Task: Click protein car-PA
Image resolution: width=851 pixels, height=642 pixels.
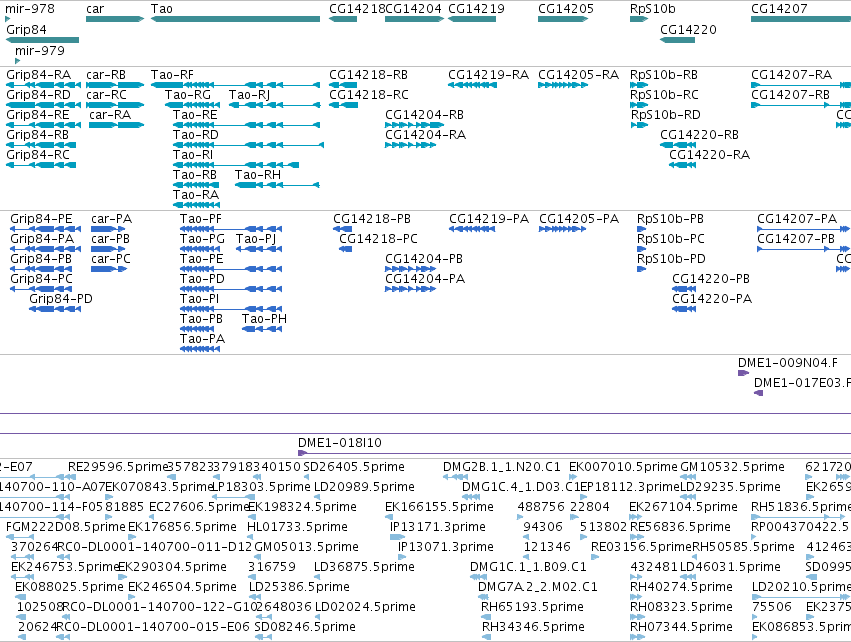Action: tap(109, 229)
